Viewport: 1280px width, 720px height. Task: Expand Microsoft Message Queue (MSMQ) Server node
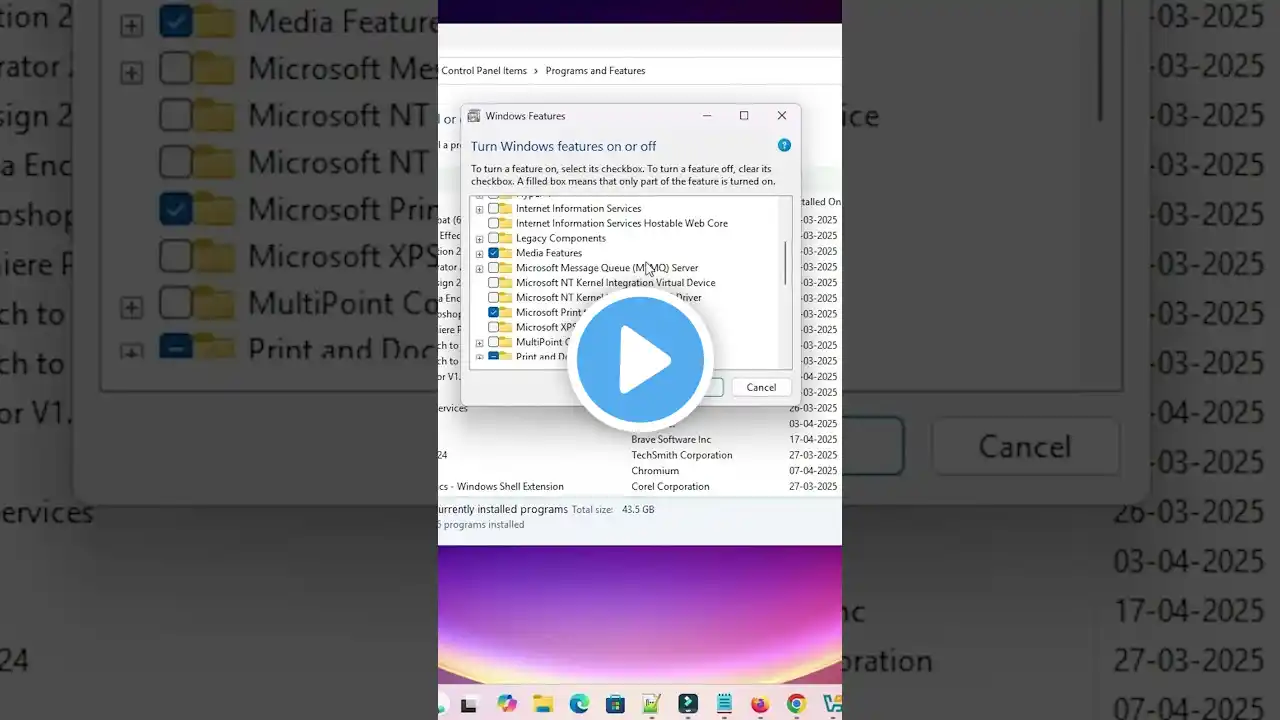(480, 268)
